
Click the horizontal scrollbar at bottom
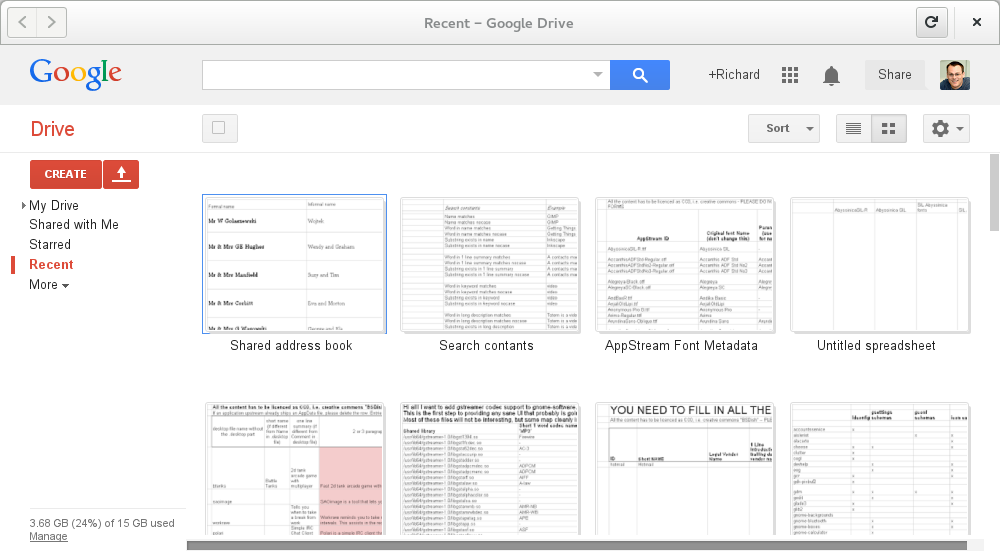click(577, 545)
